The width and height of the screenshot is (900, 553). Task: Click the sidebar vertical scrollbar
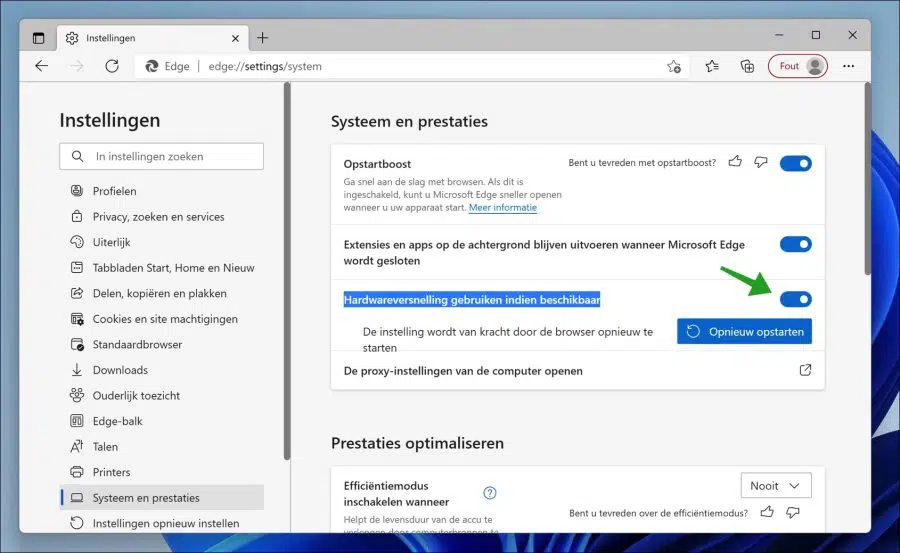point(287,271)
